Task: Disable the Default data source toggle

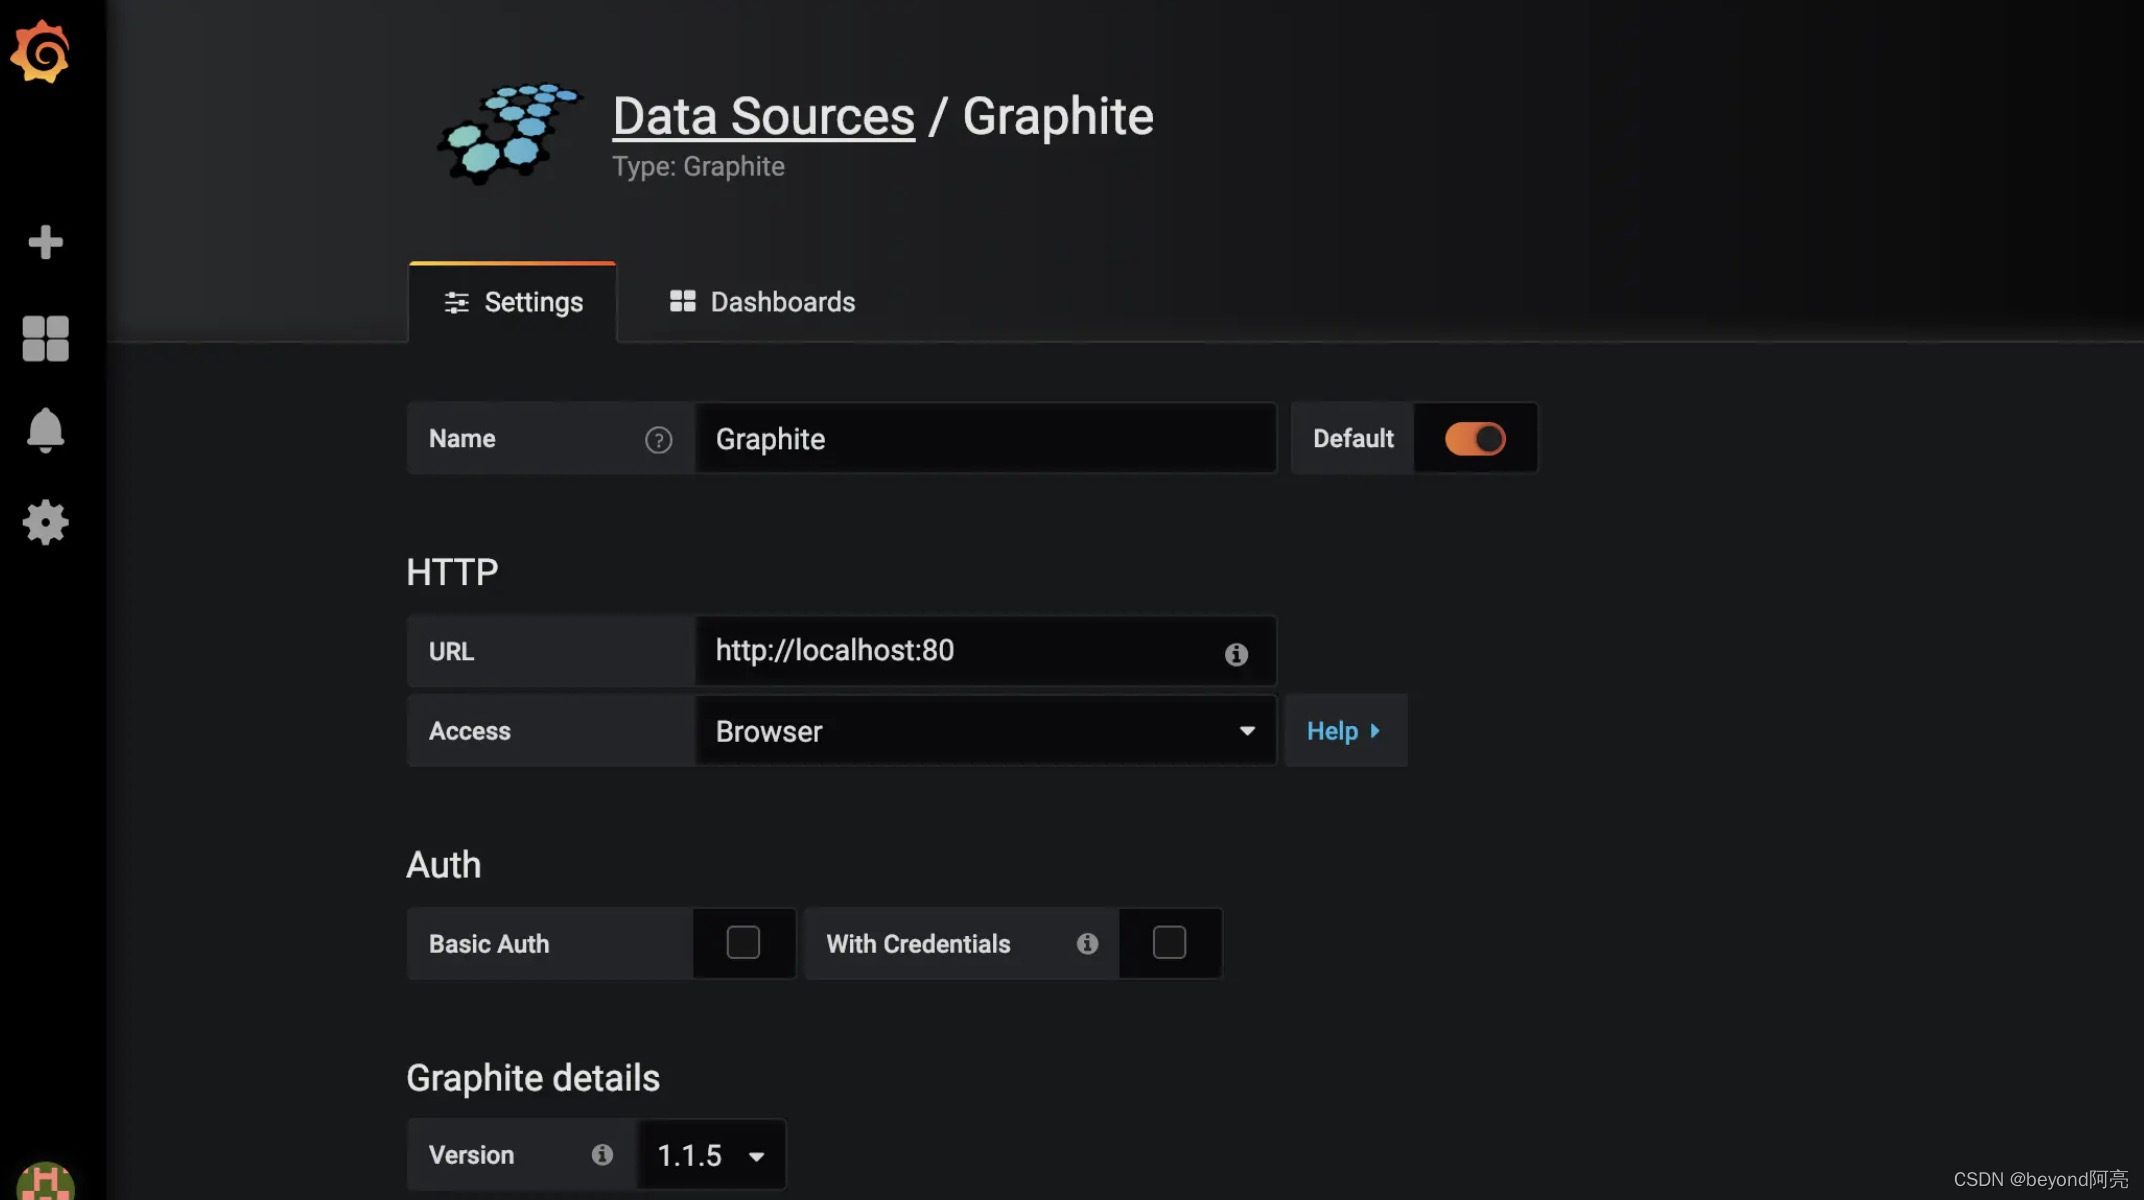Action: (1474, 437)
